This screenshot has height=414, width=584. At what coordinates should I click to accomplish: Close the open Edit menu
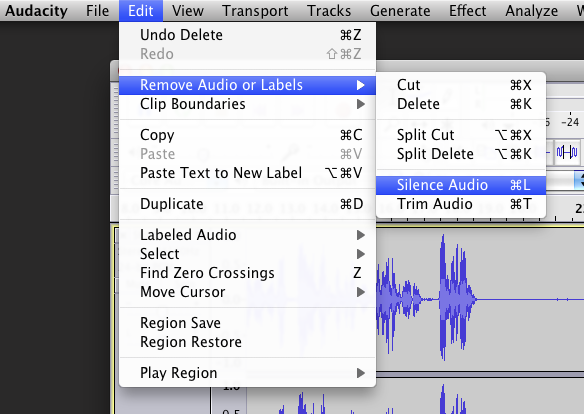point(141,10)
